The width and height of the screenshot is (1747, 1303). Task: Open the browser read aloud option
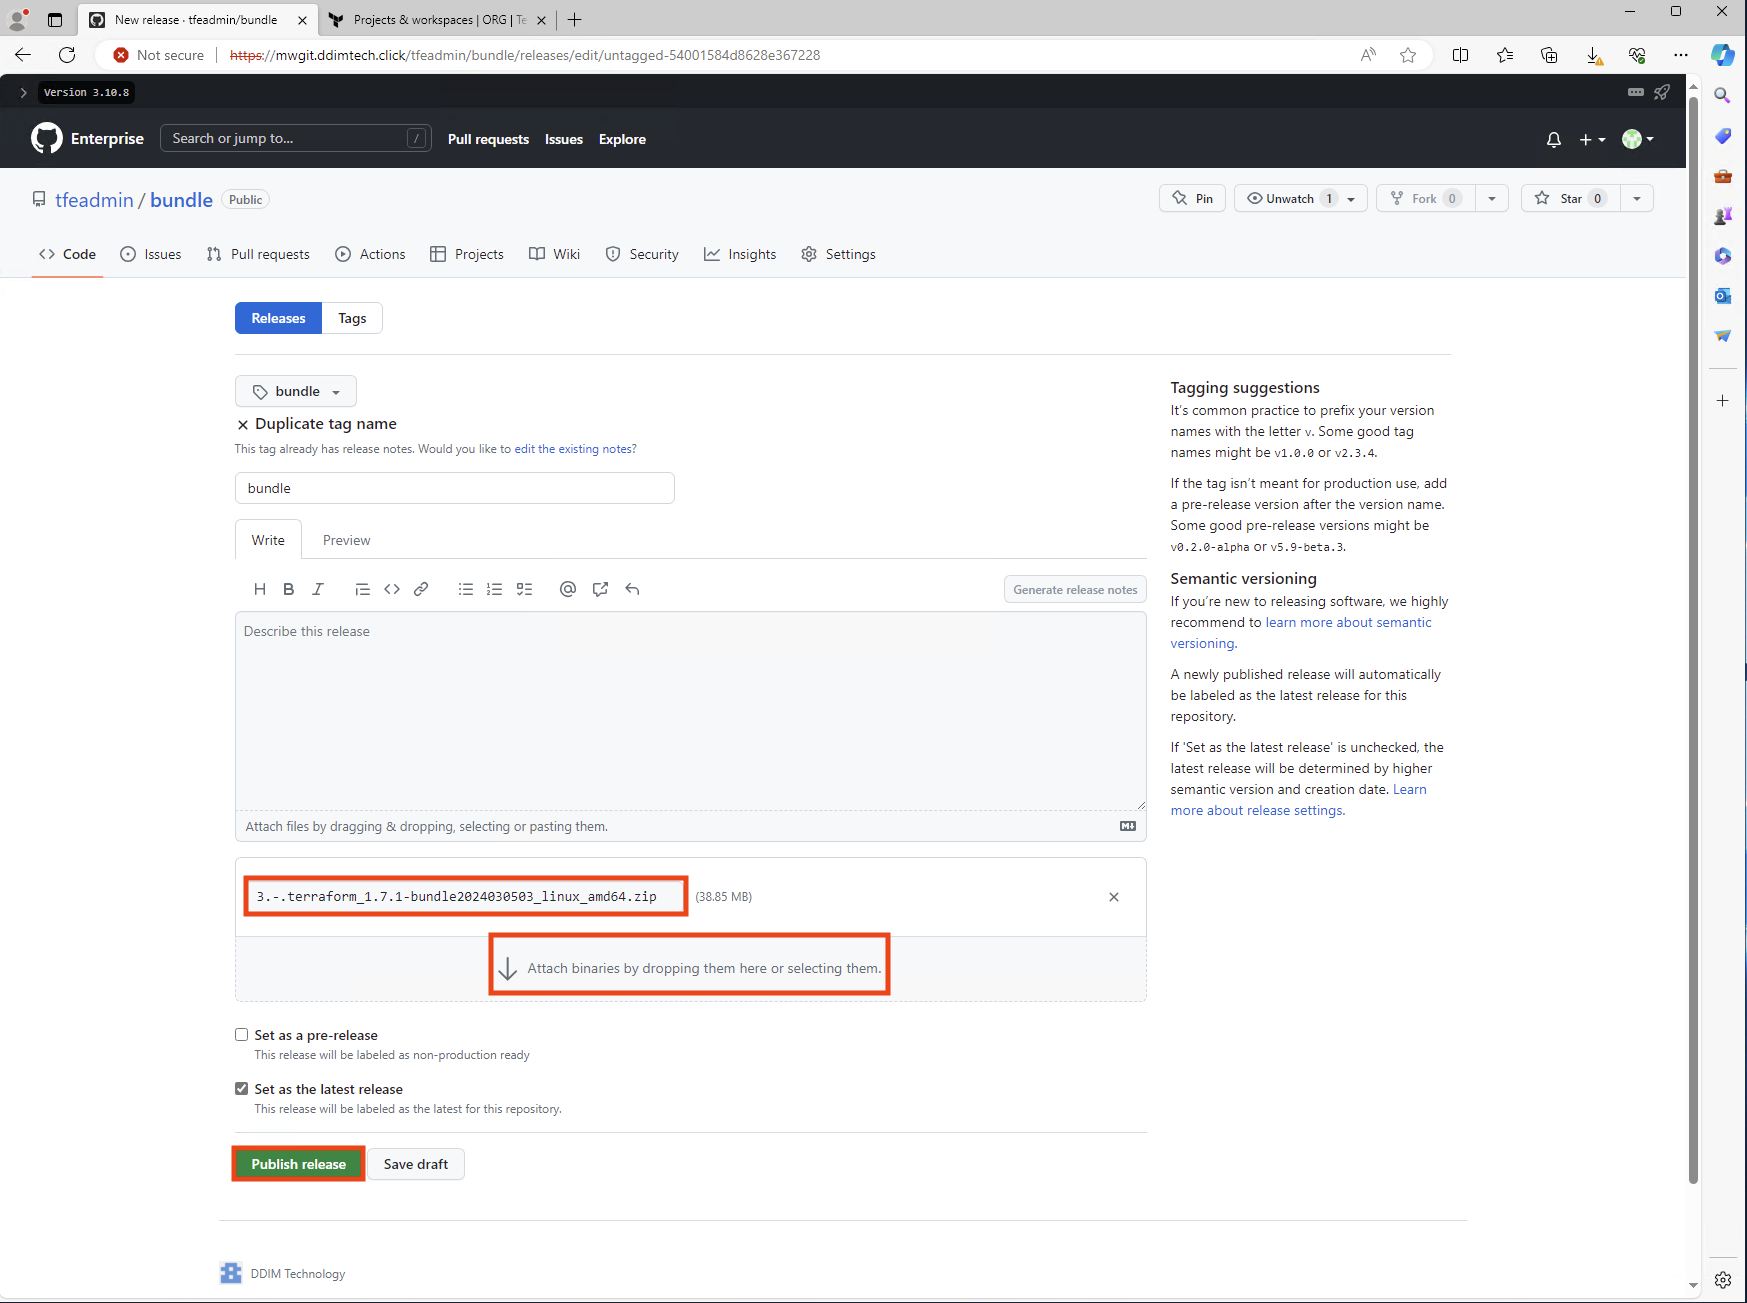[1368, 55]
